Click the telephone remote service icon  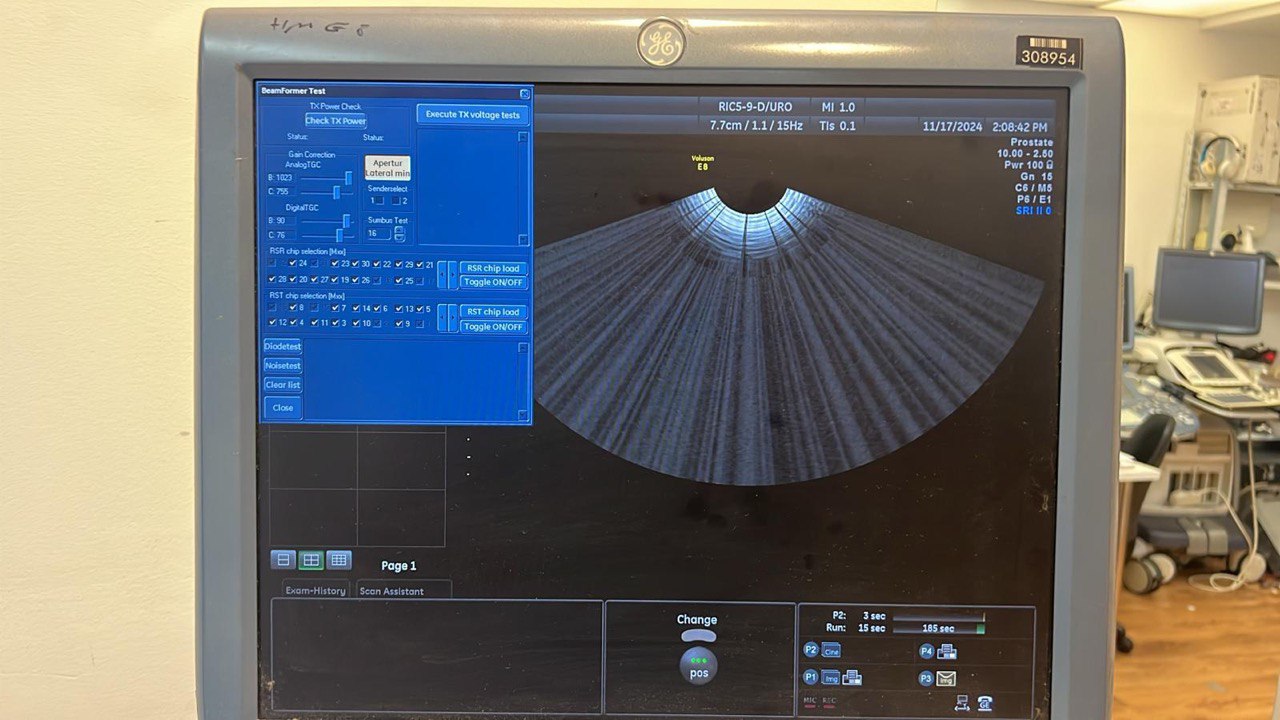985,703
